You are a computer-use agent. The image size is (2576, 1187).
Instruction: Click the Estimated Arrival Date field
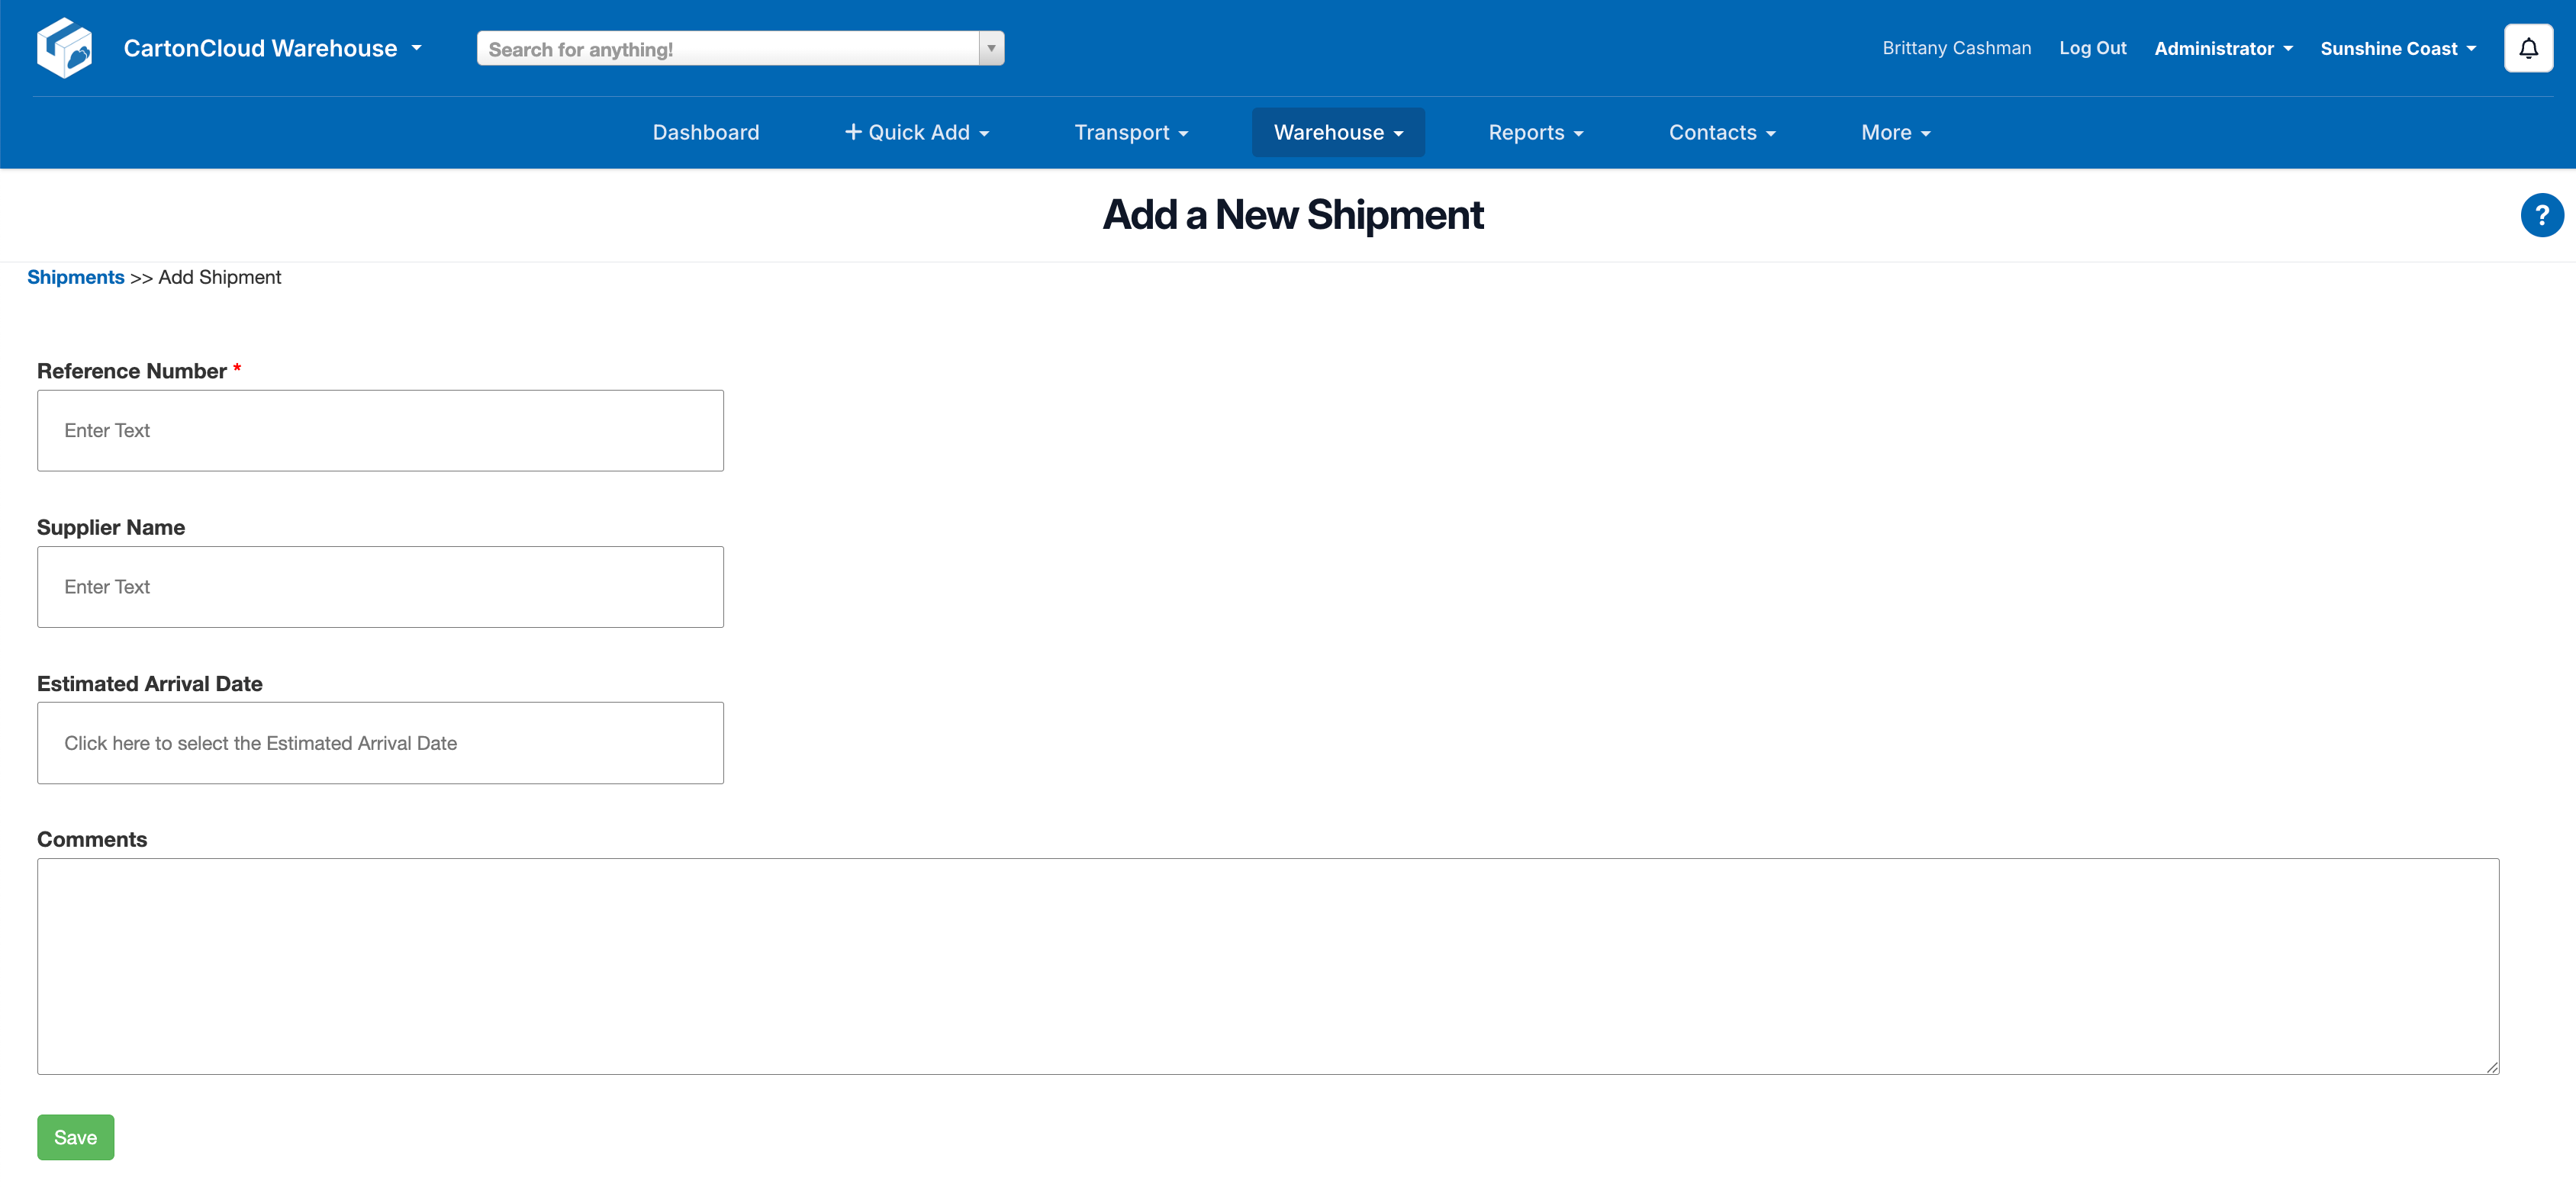pyautogui.click(x=380, y=743)
